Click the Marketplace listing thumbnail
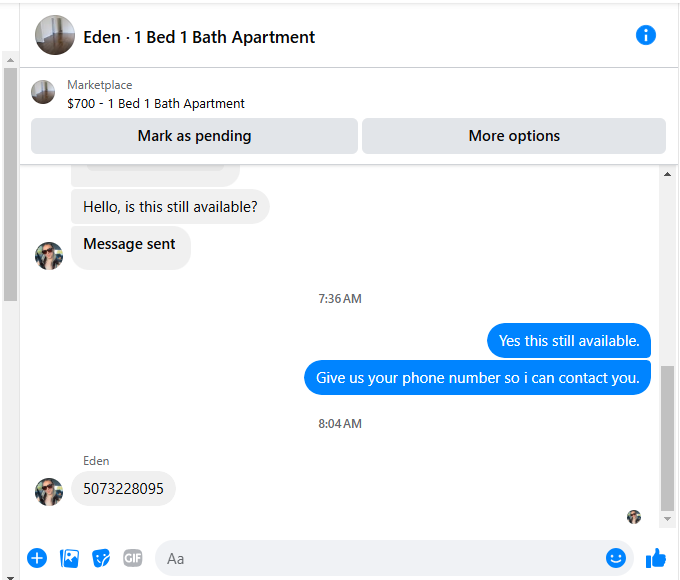Image resolution: width=680 pixels, height=580 pixels. 43,92
